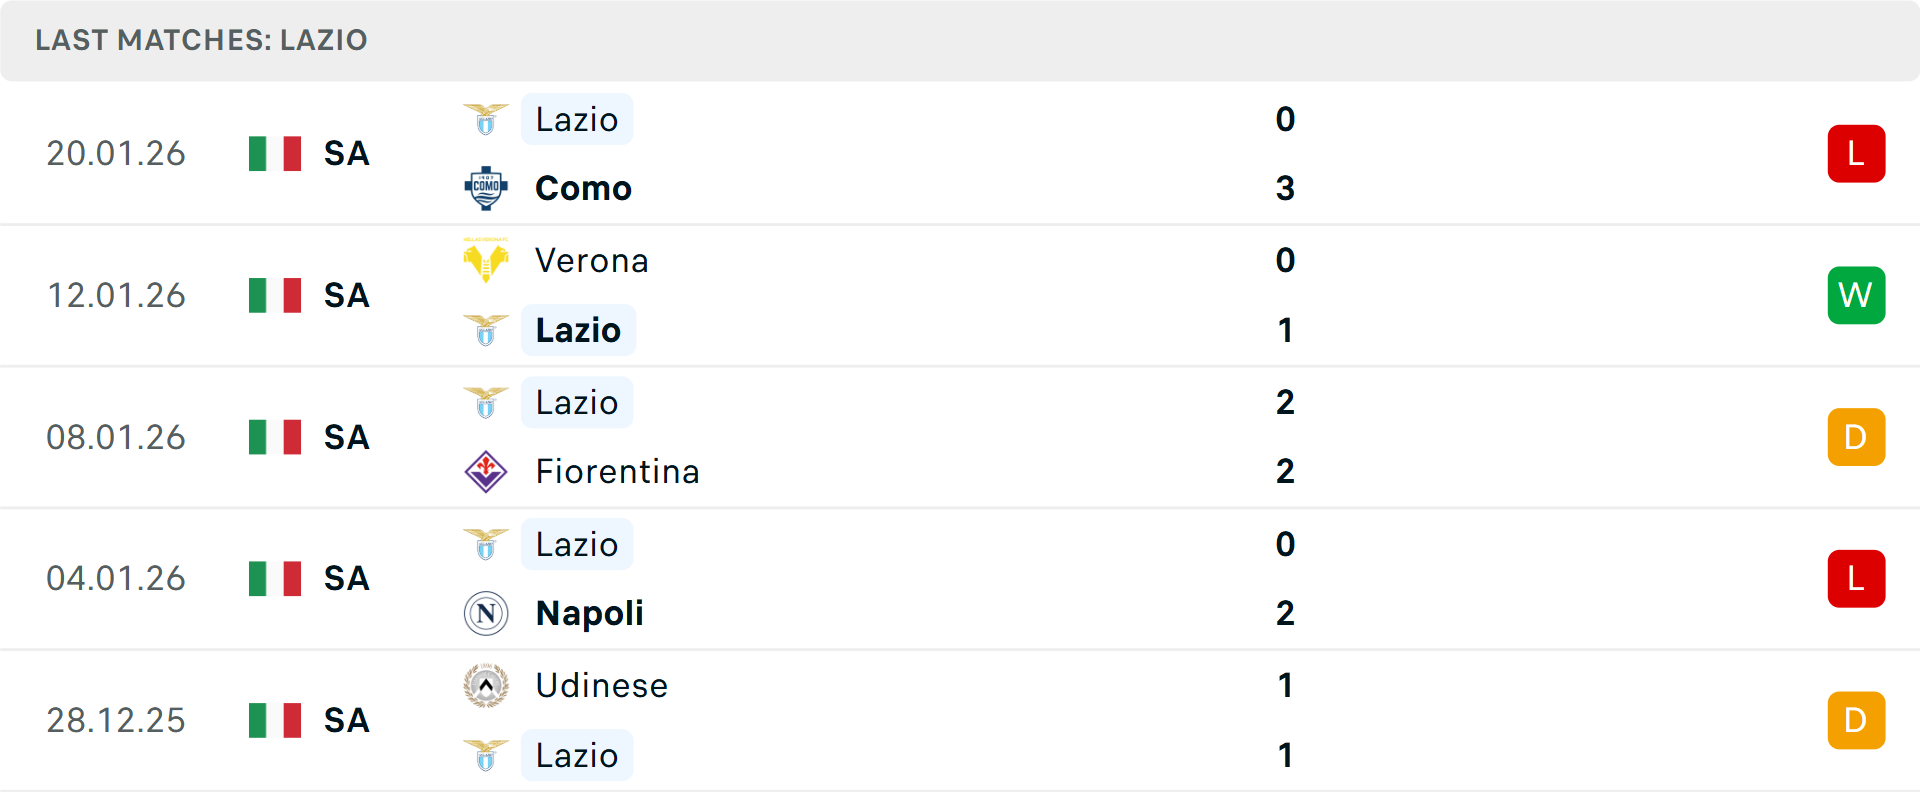The image size is (1920, 792).
Task: Open the Fiorentina team name link
Action: click(x=617, y=471)
